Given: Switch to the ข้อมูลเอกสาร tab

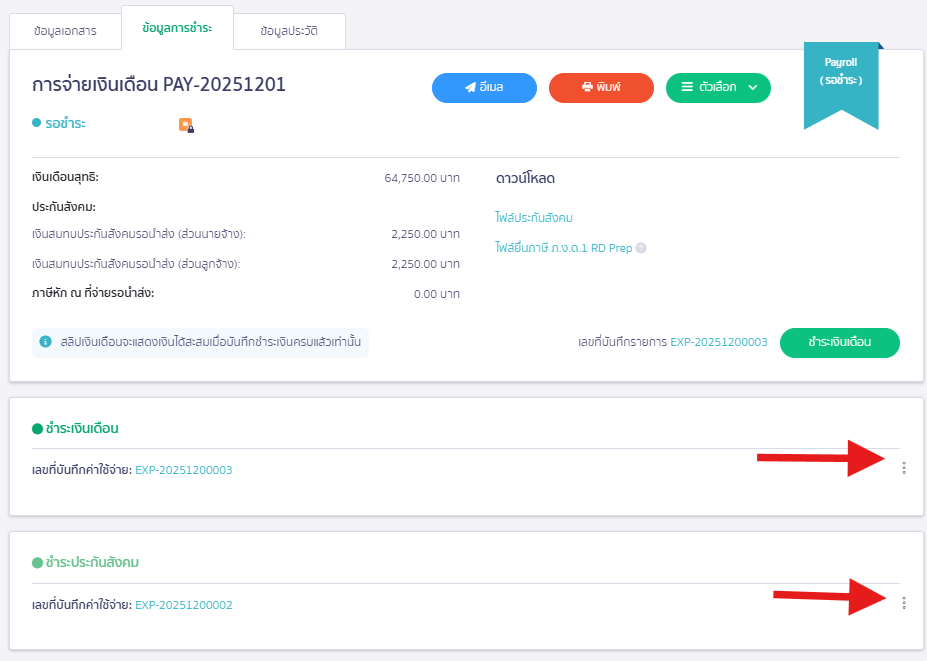Looking at the screenshot, I should (x=65, y=31).
